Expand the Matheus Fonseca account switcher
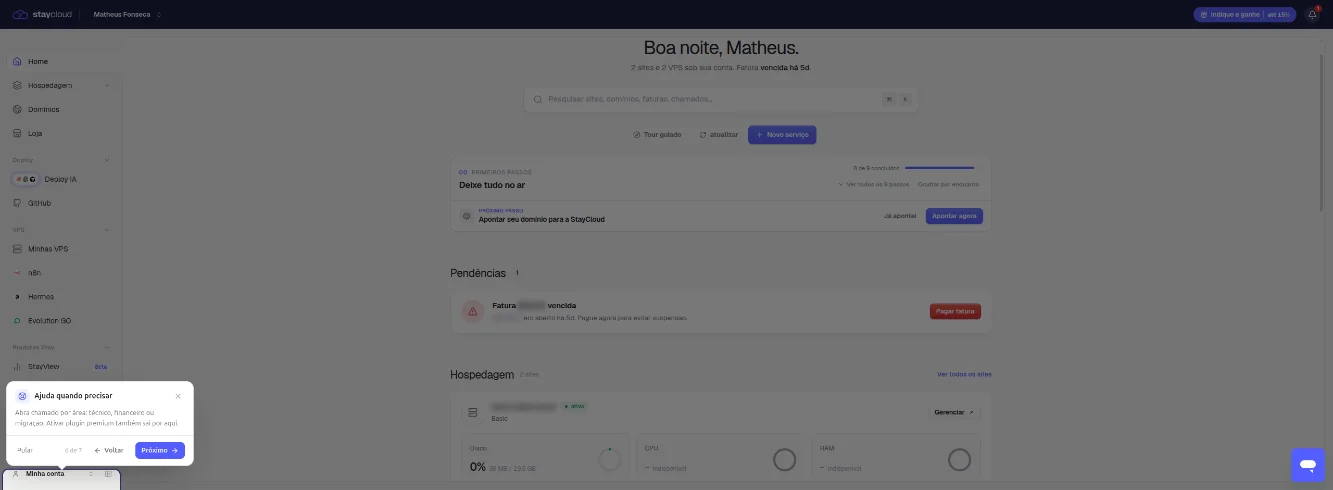The width and height of the screenshot is (1333, 490). tap(127, 15)
